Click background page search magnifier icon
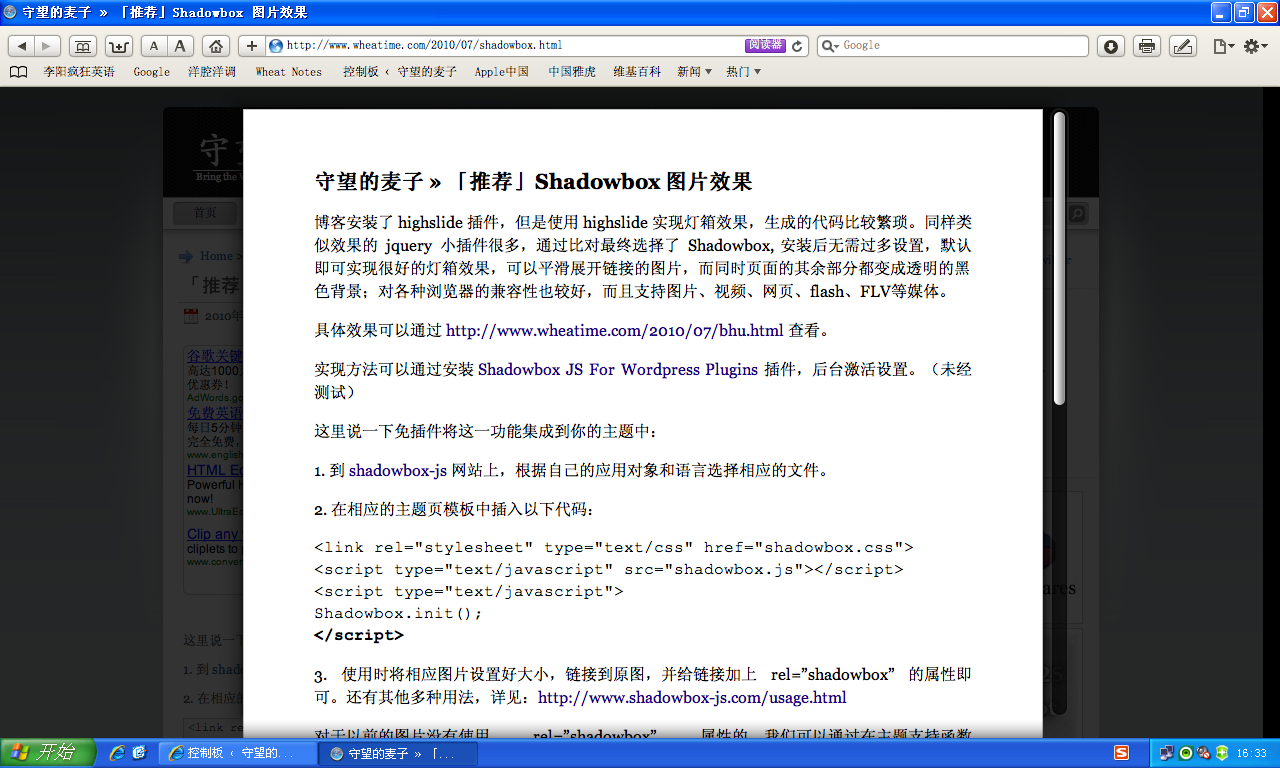The width and height of the screenshot is (1280, 768). pos(1078,213)
